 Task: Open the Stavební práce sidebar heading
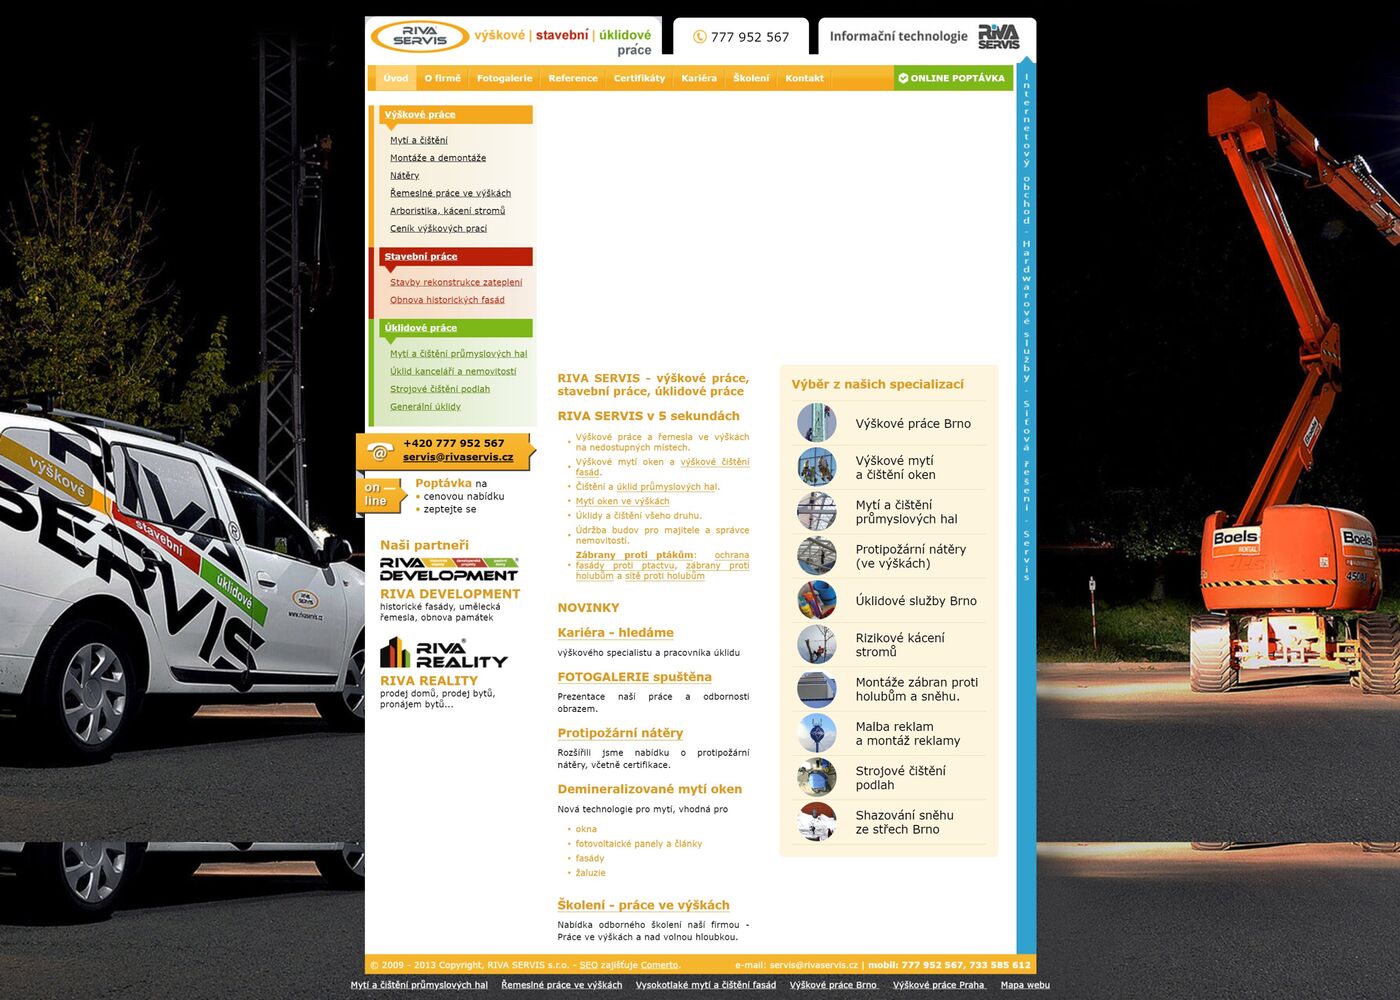click(456, 256)
